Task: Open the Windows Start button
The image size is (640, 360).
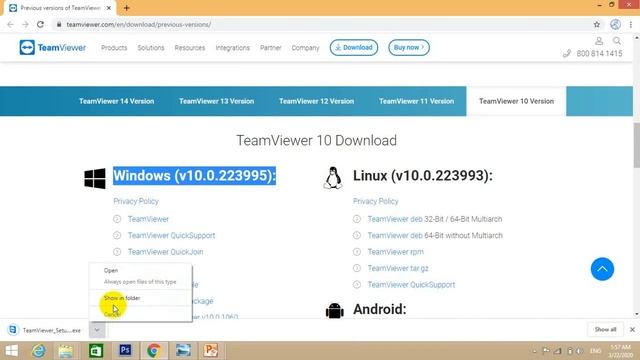Action: pos(11,351)
